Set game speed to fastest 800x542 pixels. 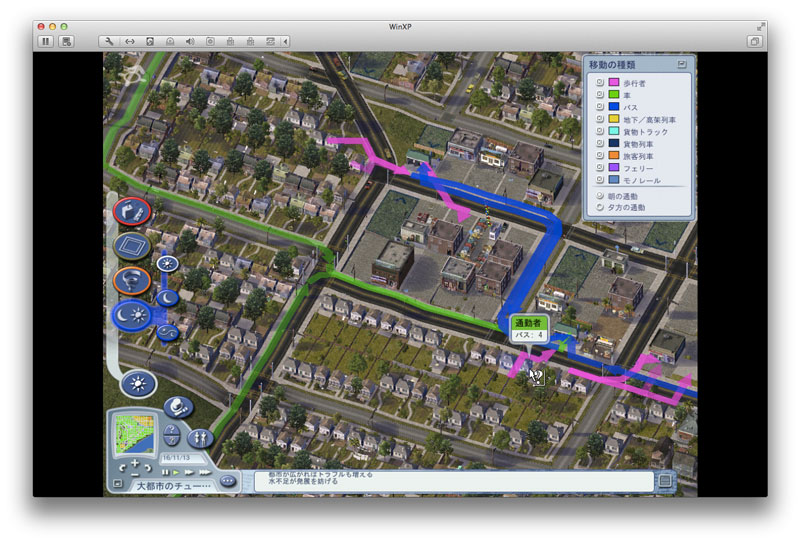(204, 472)
